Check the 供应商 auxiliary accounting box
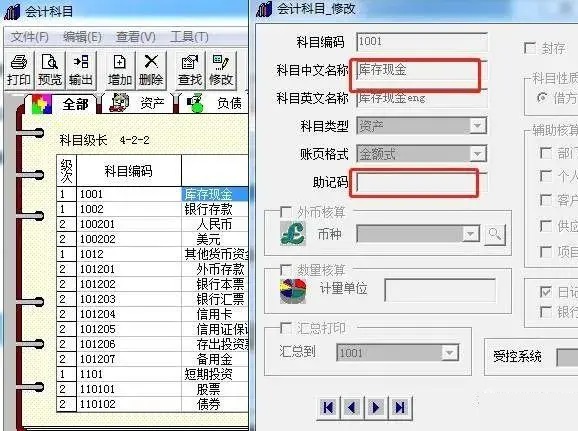Viewport: 578px width, 431px height. 546,226
